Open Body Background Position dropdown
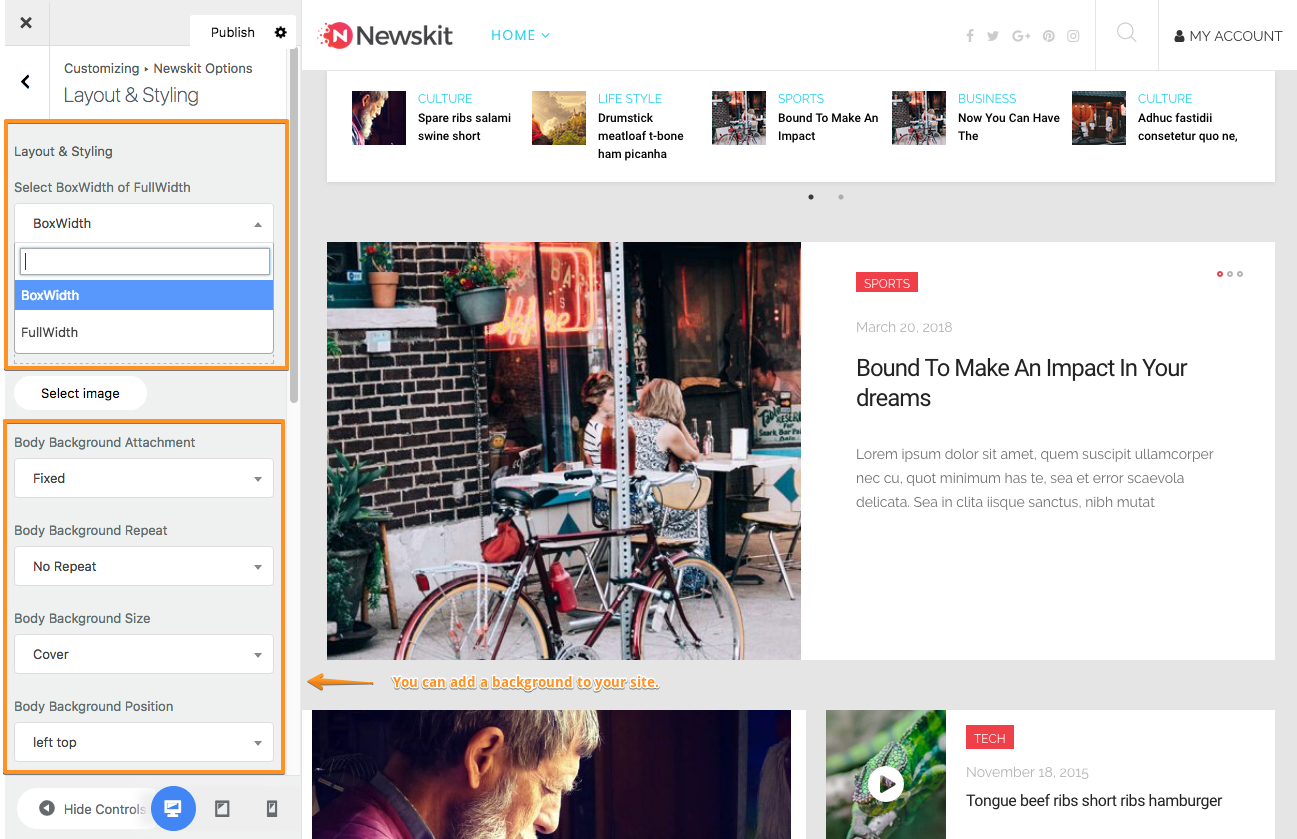1297x839 pixels. coord(144,742)
